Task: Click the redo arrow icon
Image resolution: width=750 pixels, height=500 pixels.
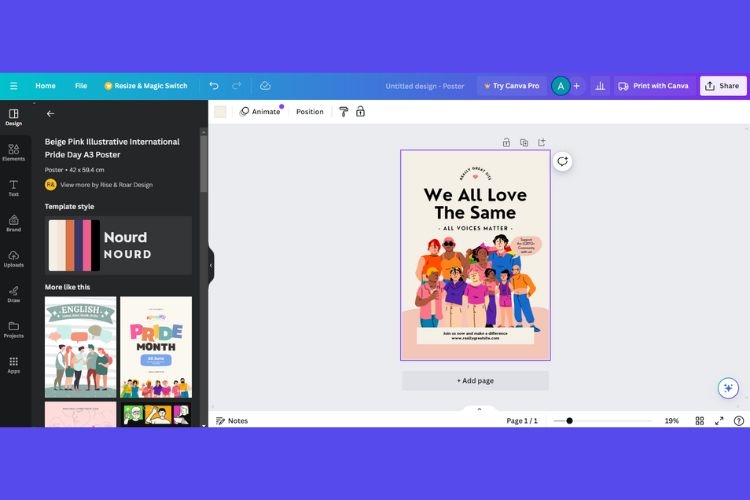Action: (x=236, y=86)
